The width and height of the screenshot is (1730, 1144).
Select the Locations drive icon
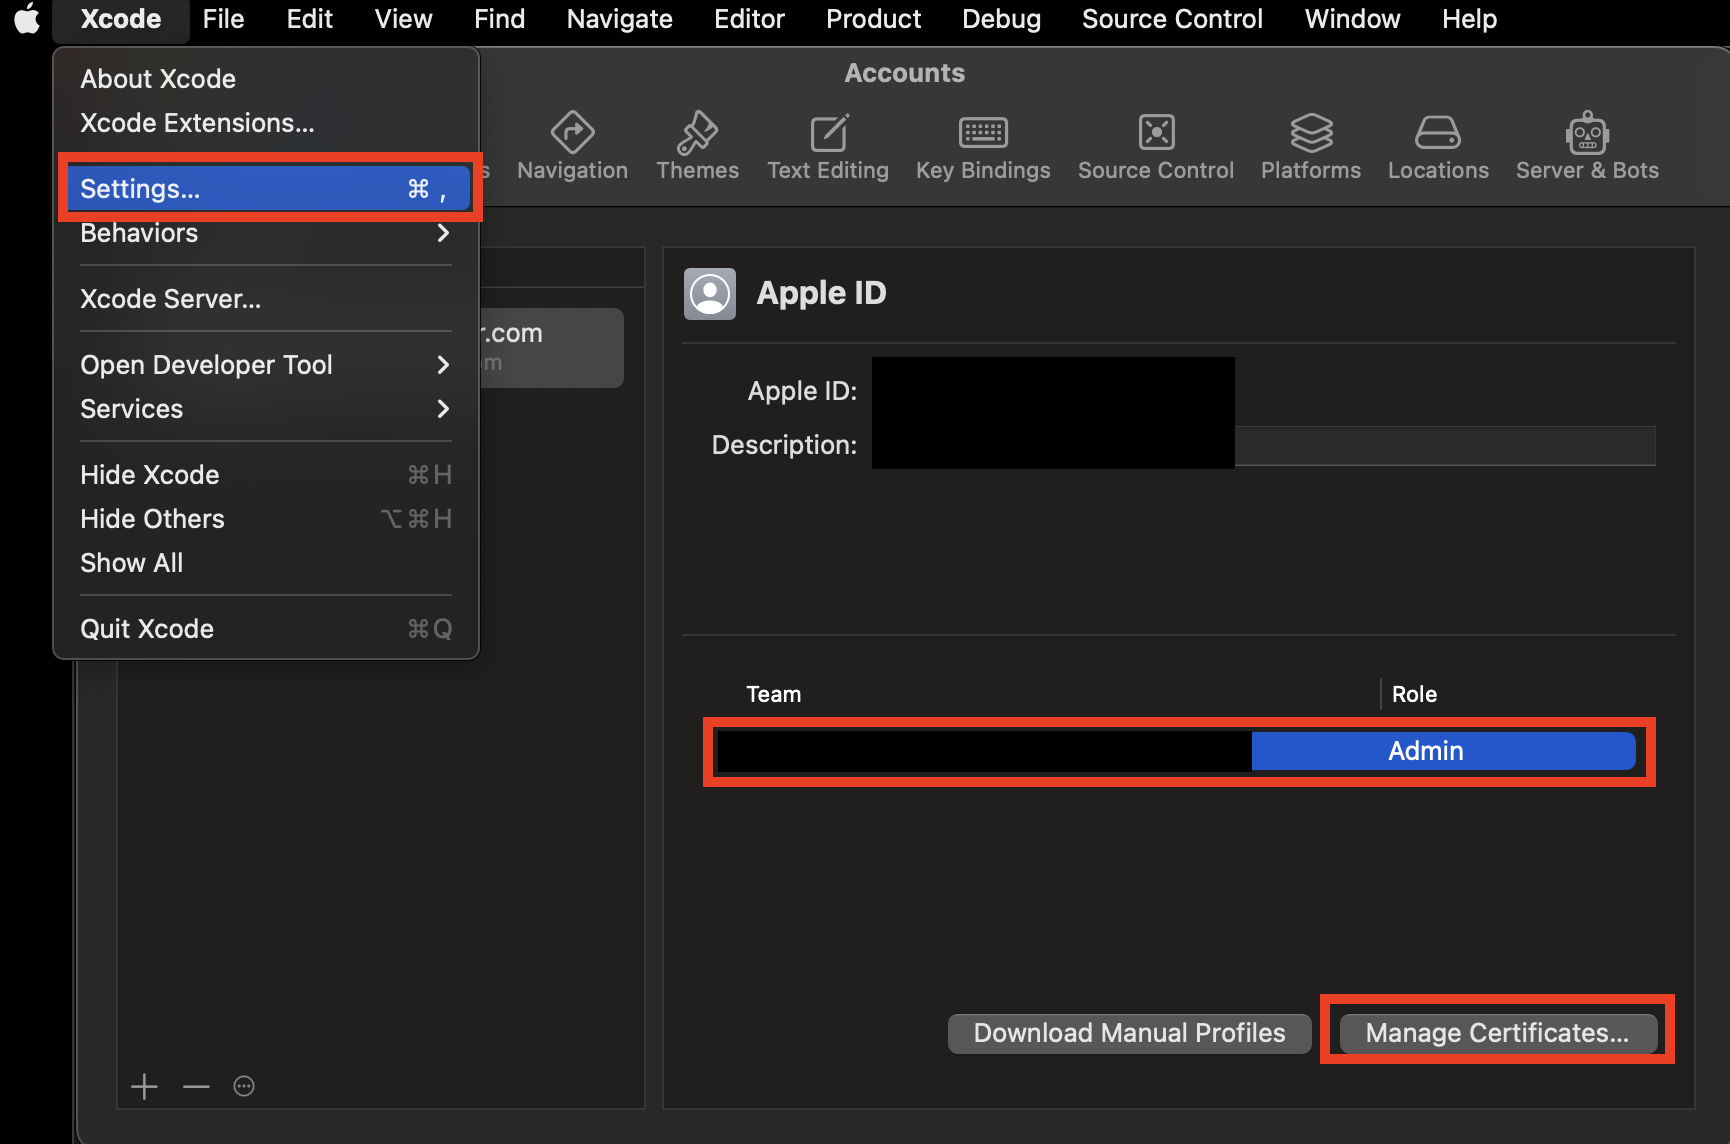click(1438, 132)
